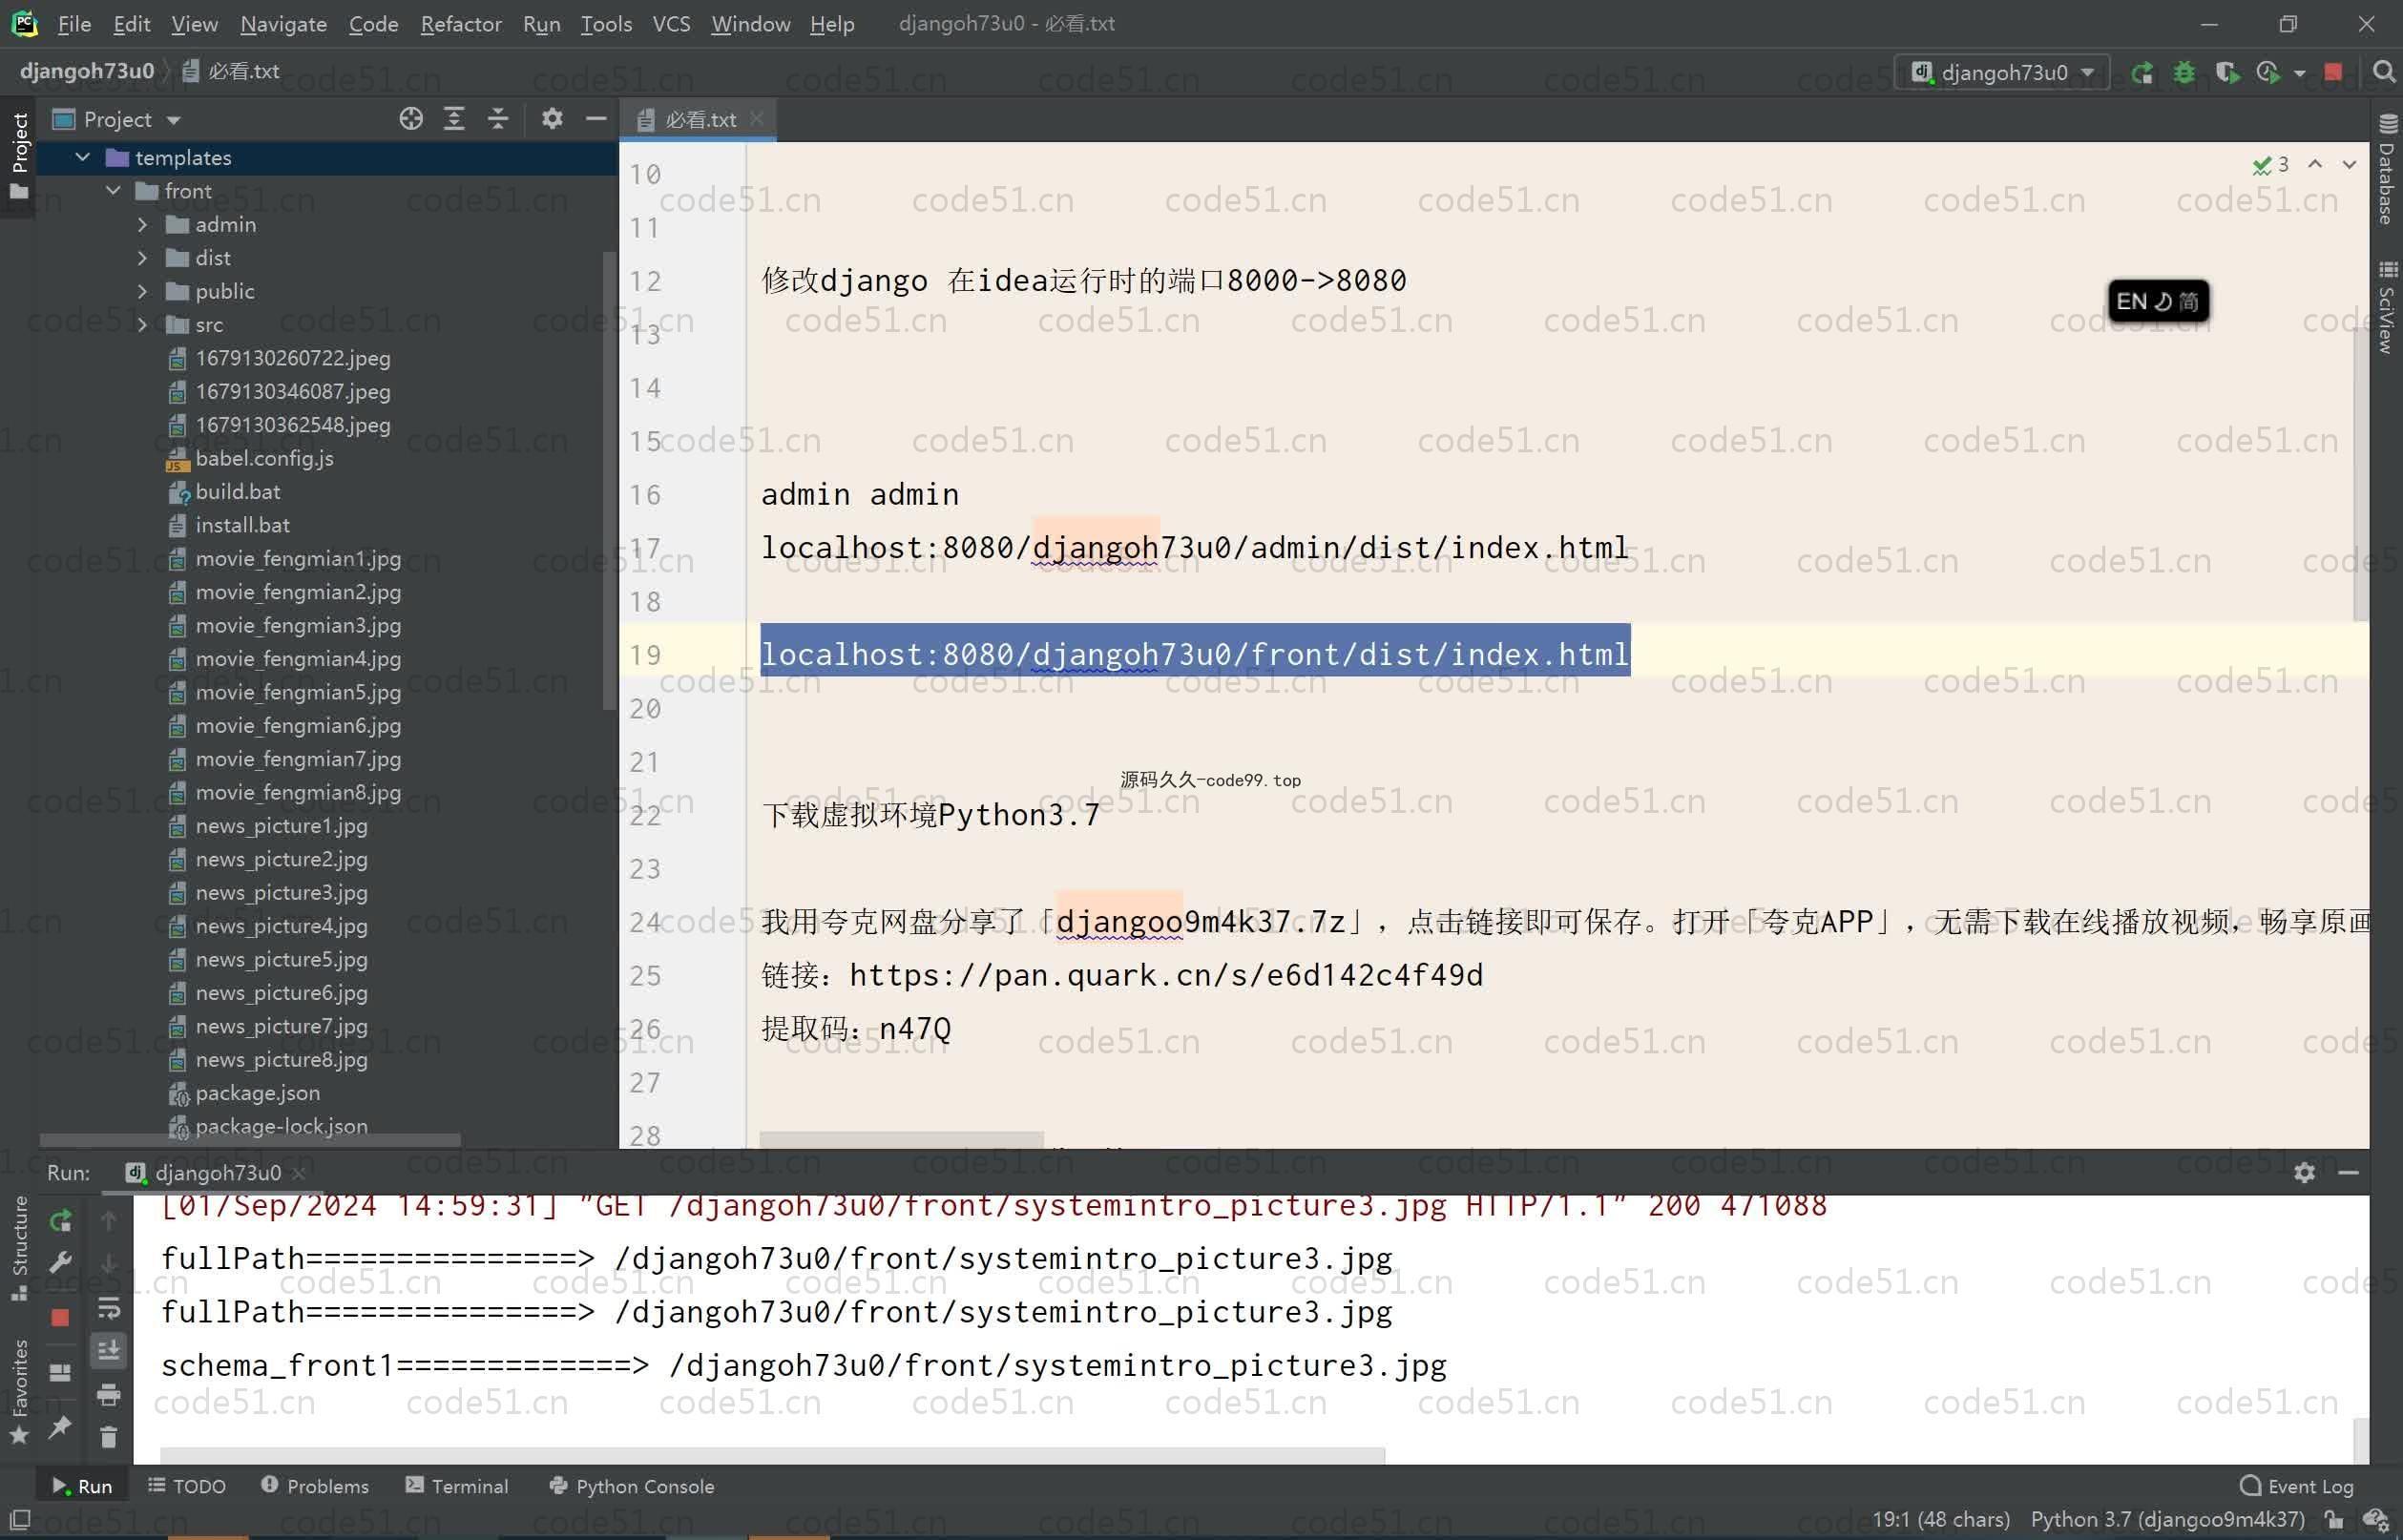Collapse the templates folder
Viewport: 2403px width, 1540px height.
pos(83,158)
